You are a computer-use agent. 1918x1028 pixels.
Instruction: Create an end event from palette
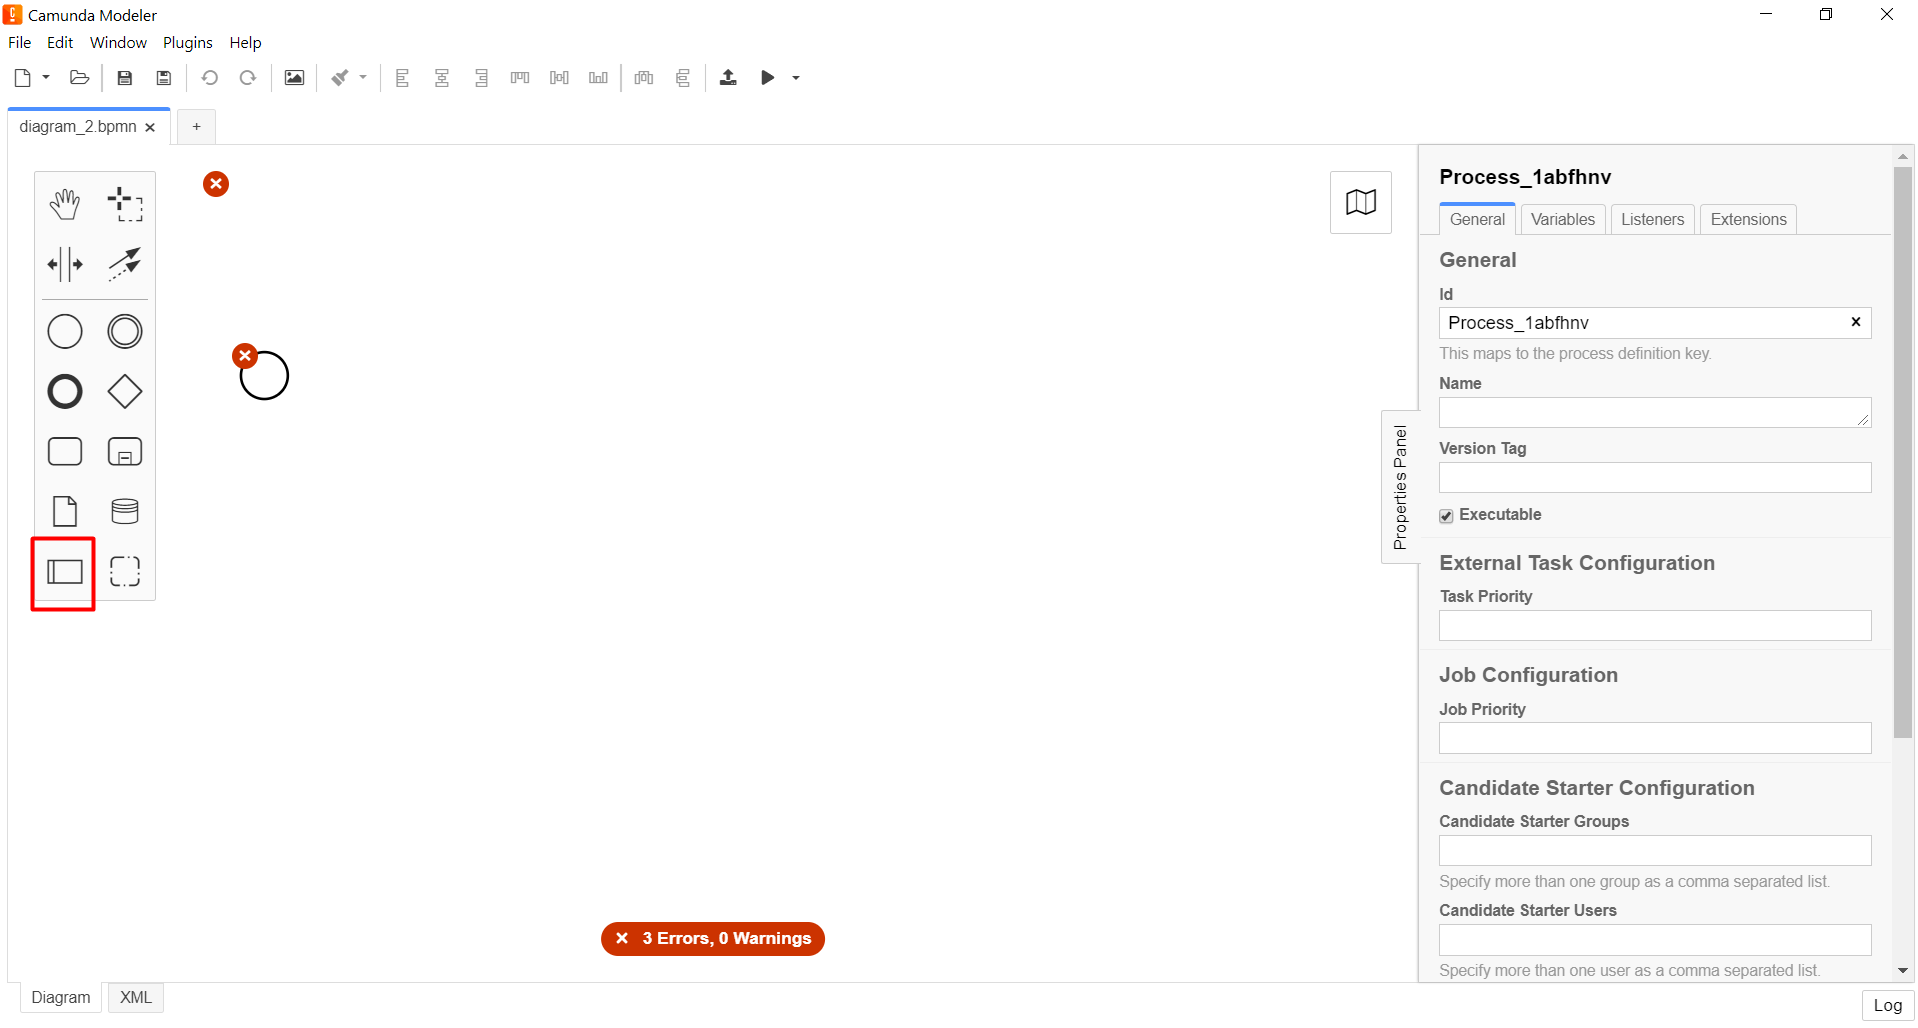[x=65, y=392]
